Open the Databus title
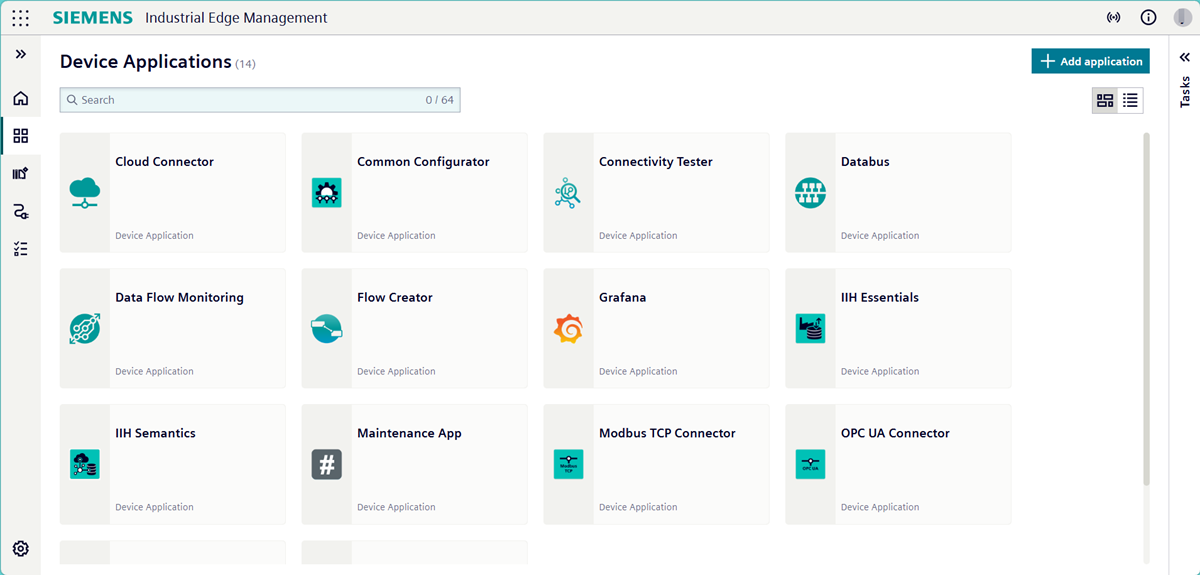The width and height of the screenshot is (1200, 575). pos(865,162)
